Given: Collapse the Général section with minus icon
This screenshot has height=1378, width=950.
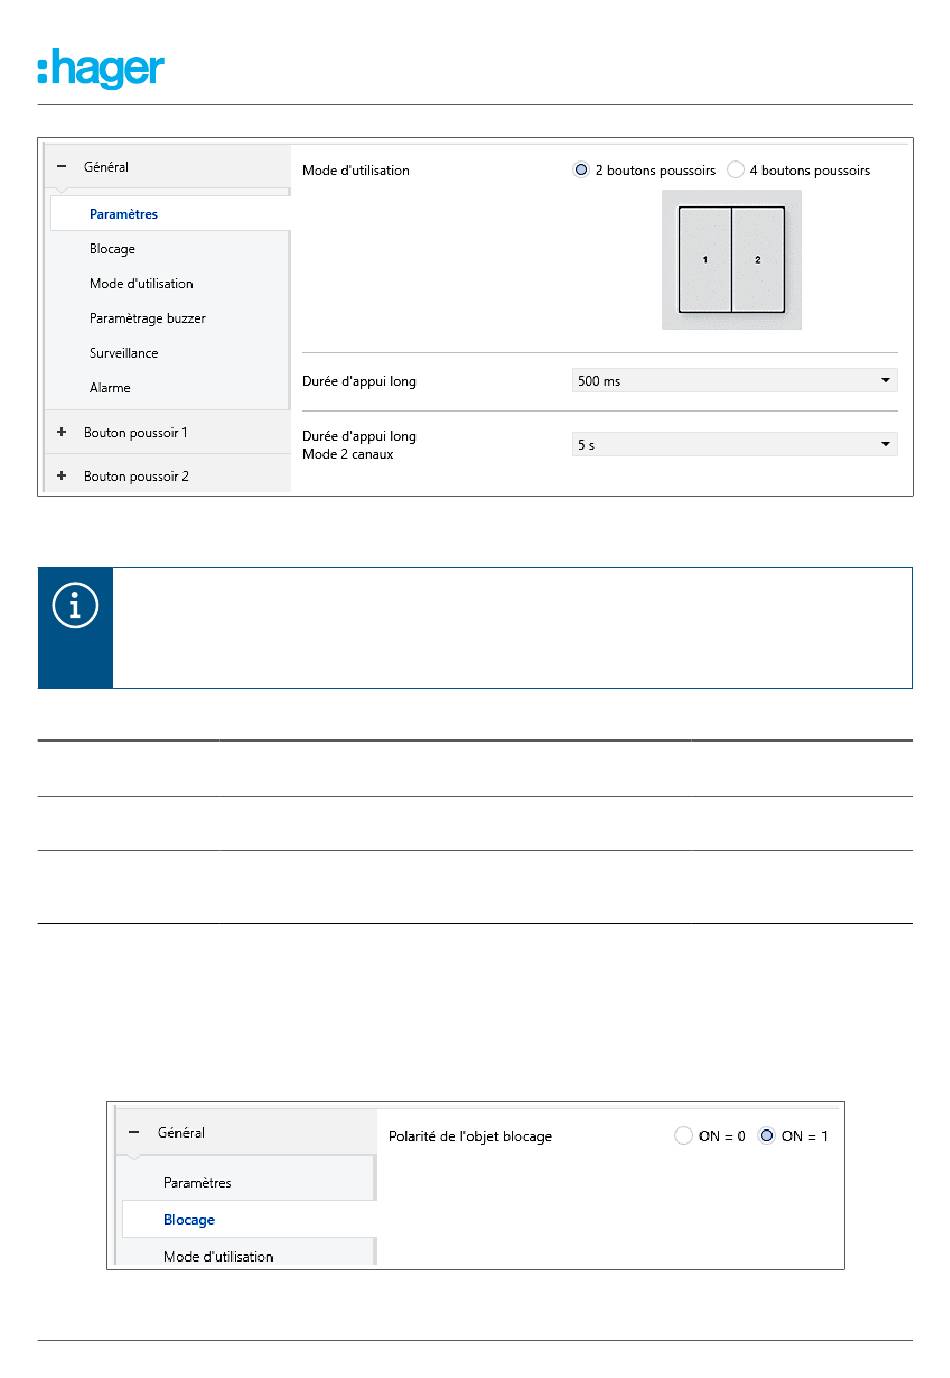Looking at the screenshot, I should 62,167.
